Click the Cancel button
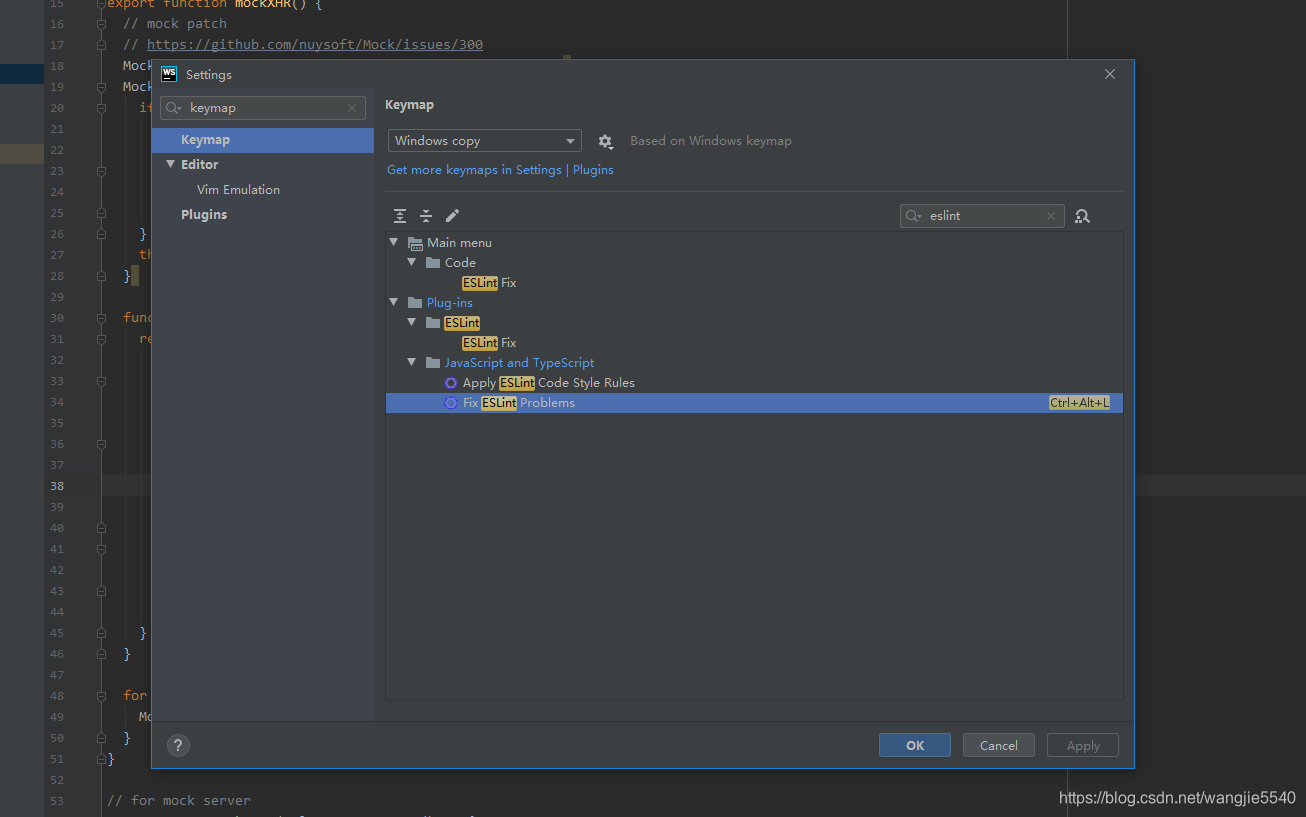The width and height of the screenshot is (1306, 817). tap(999, 745)
